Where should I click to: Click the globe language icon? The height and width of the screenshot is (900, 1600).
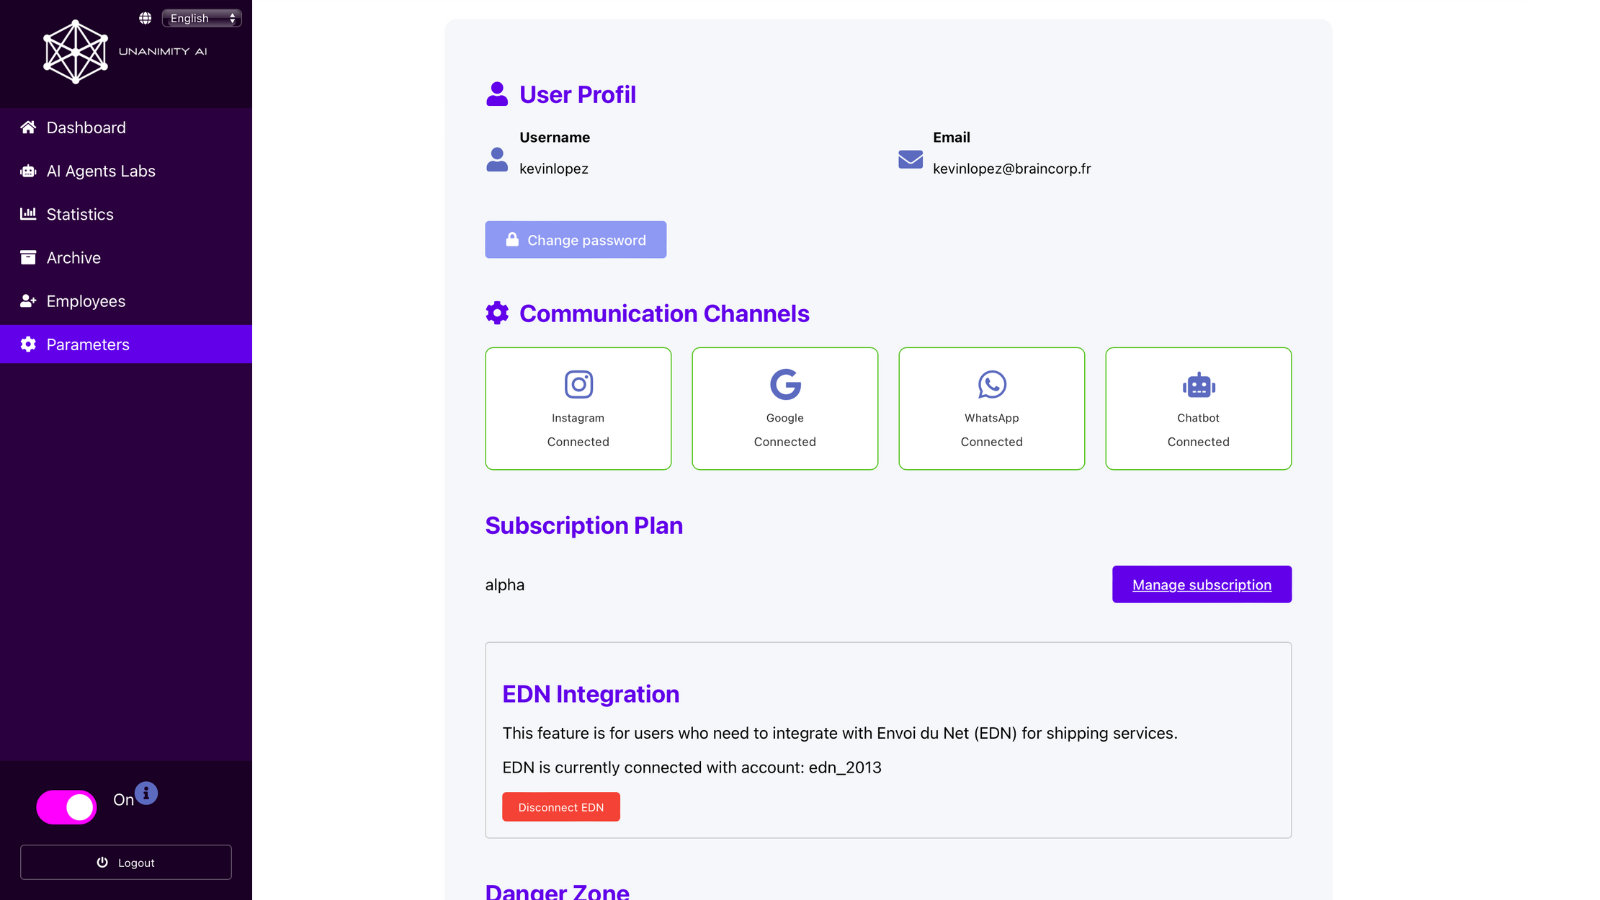(x=146, y=17)
